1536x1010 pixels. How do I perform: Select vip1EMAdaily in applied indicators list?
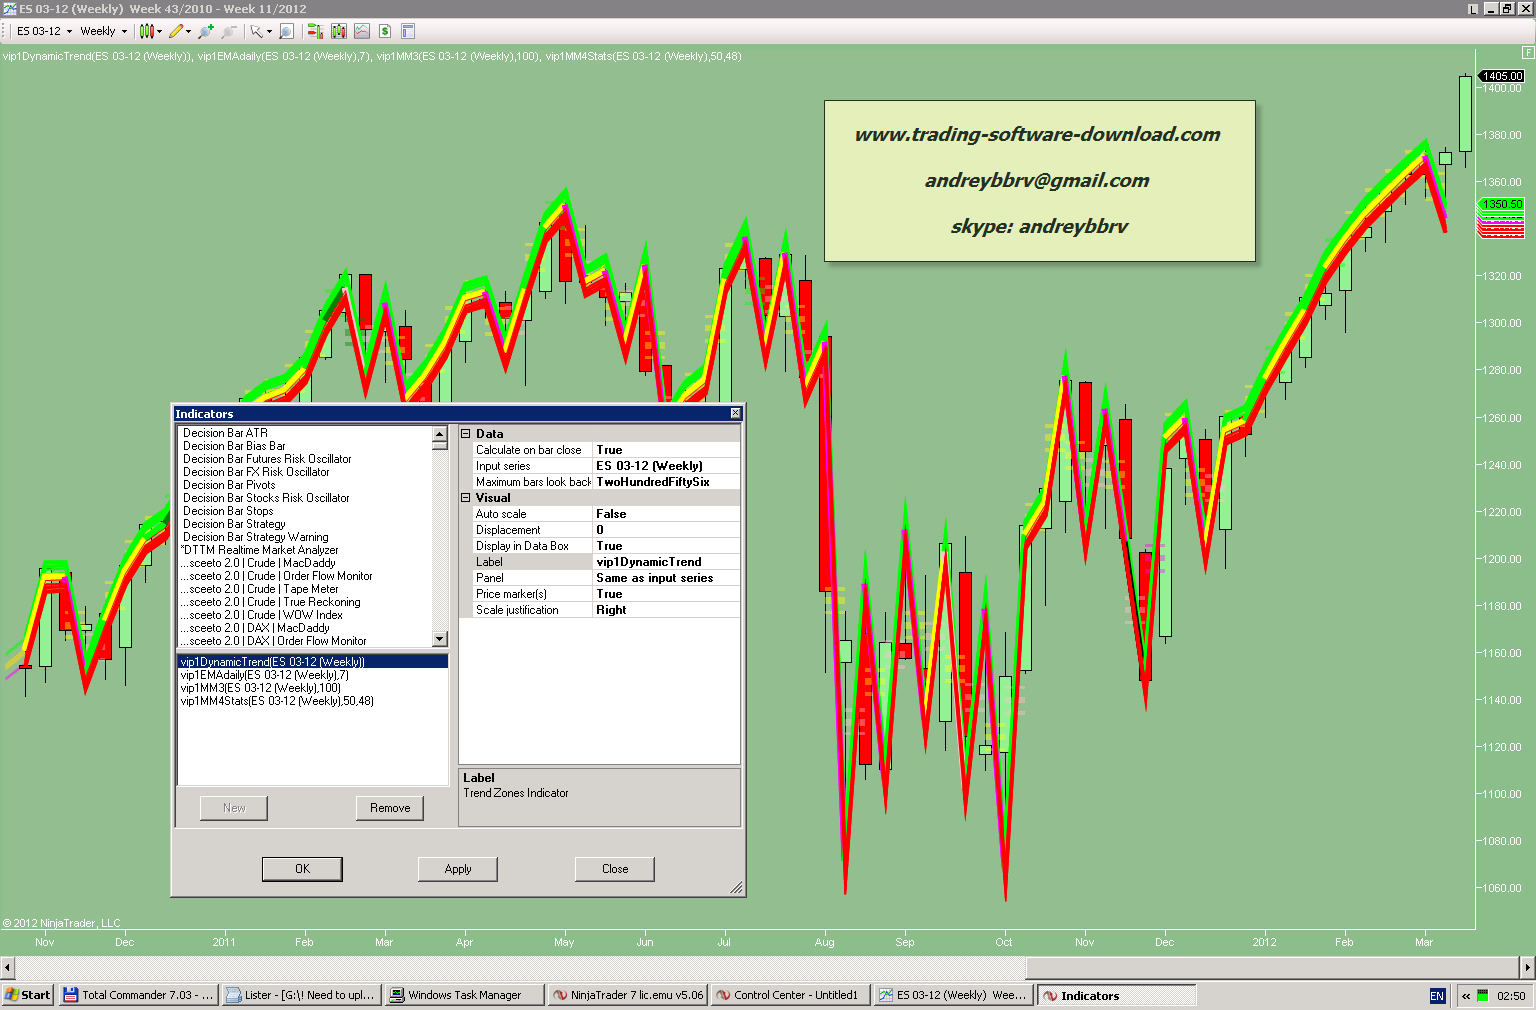[x=264, y=675]
